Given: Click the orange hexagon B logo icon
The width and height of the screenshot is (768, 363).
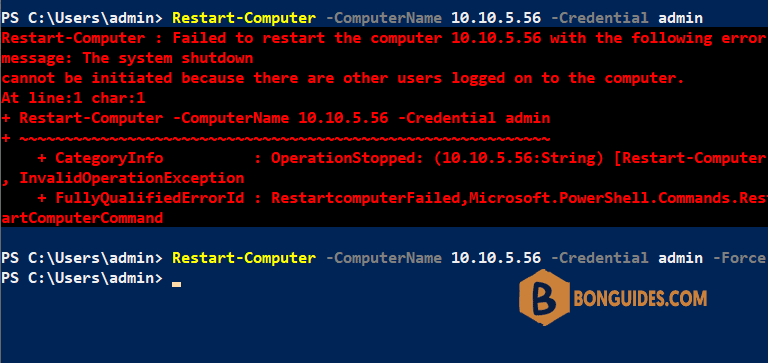Looking at the screenshot, I should 544,297.
